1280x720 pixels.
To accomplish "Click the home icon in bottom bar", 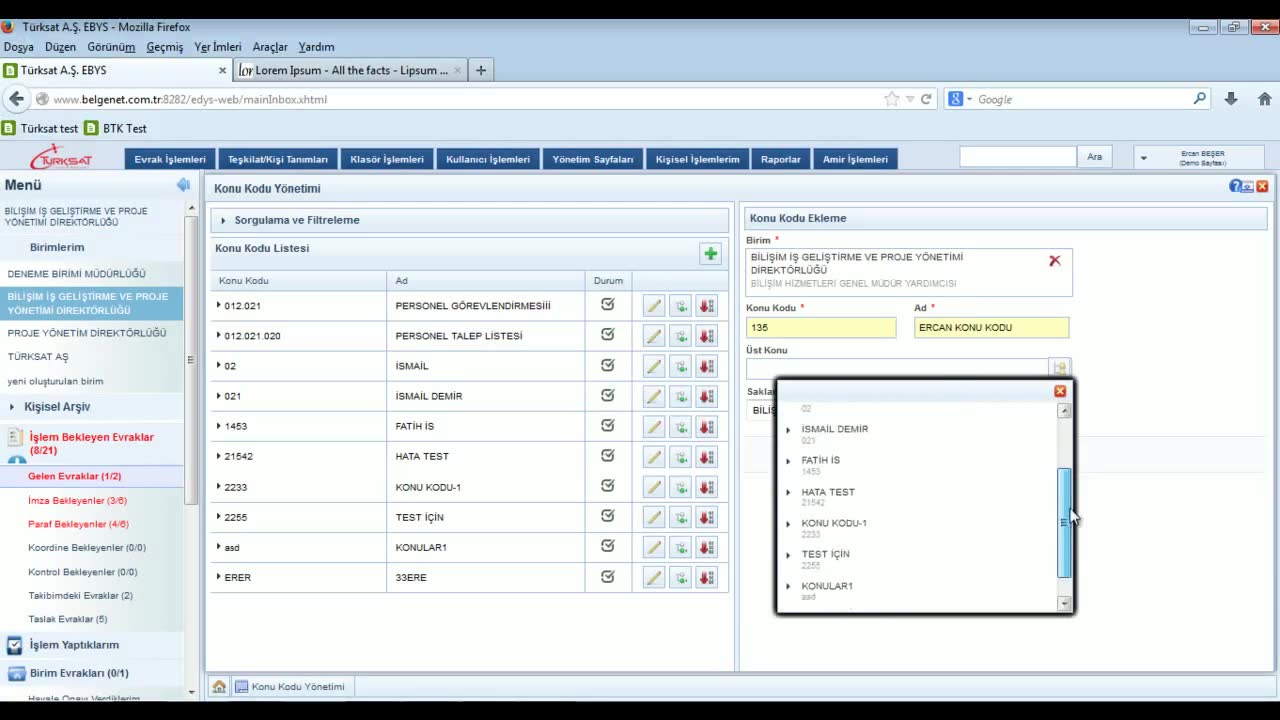I will 219,687.
